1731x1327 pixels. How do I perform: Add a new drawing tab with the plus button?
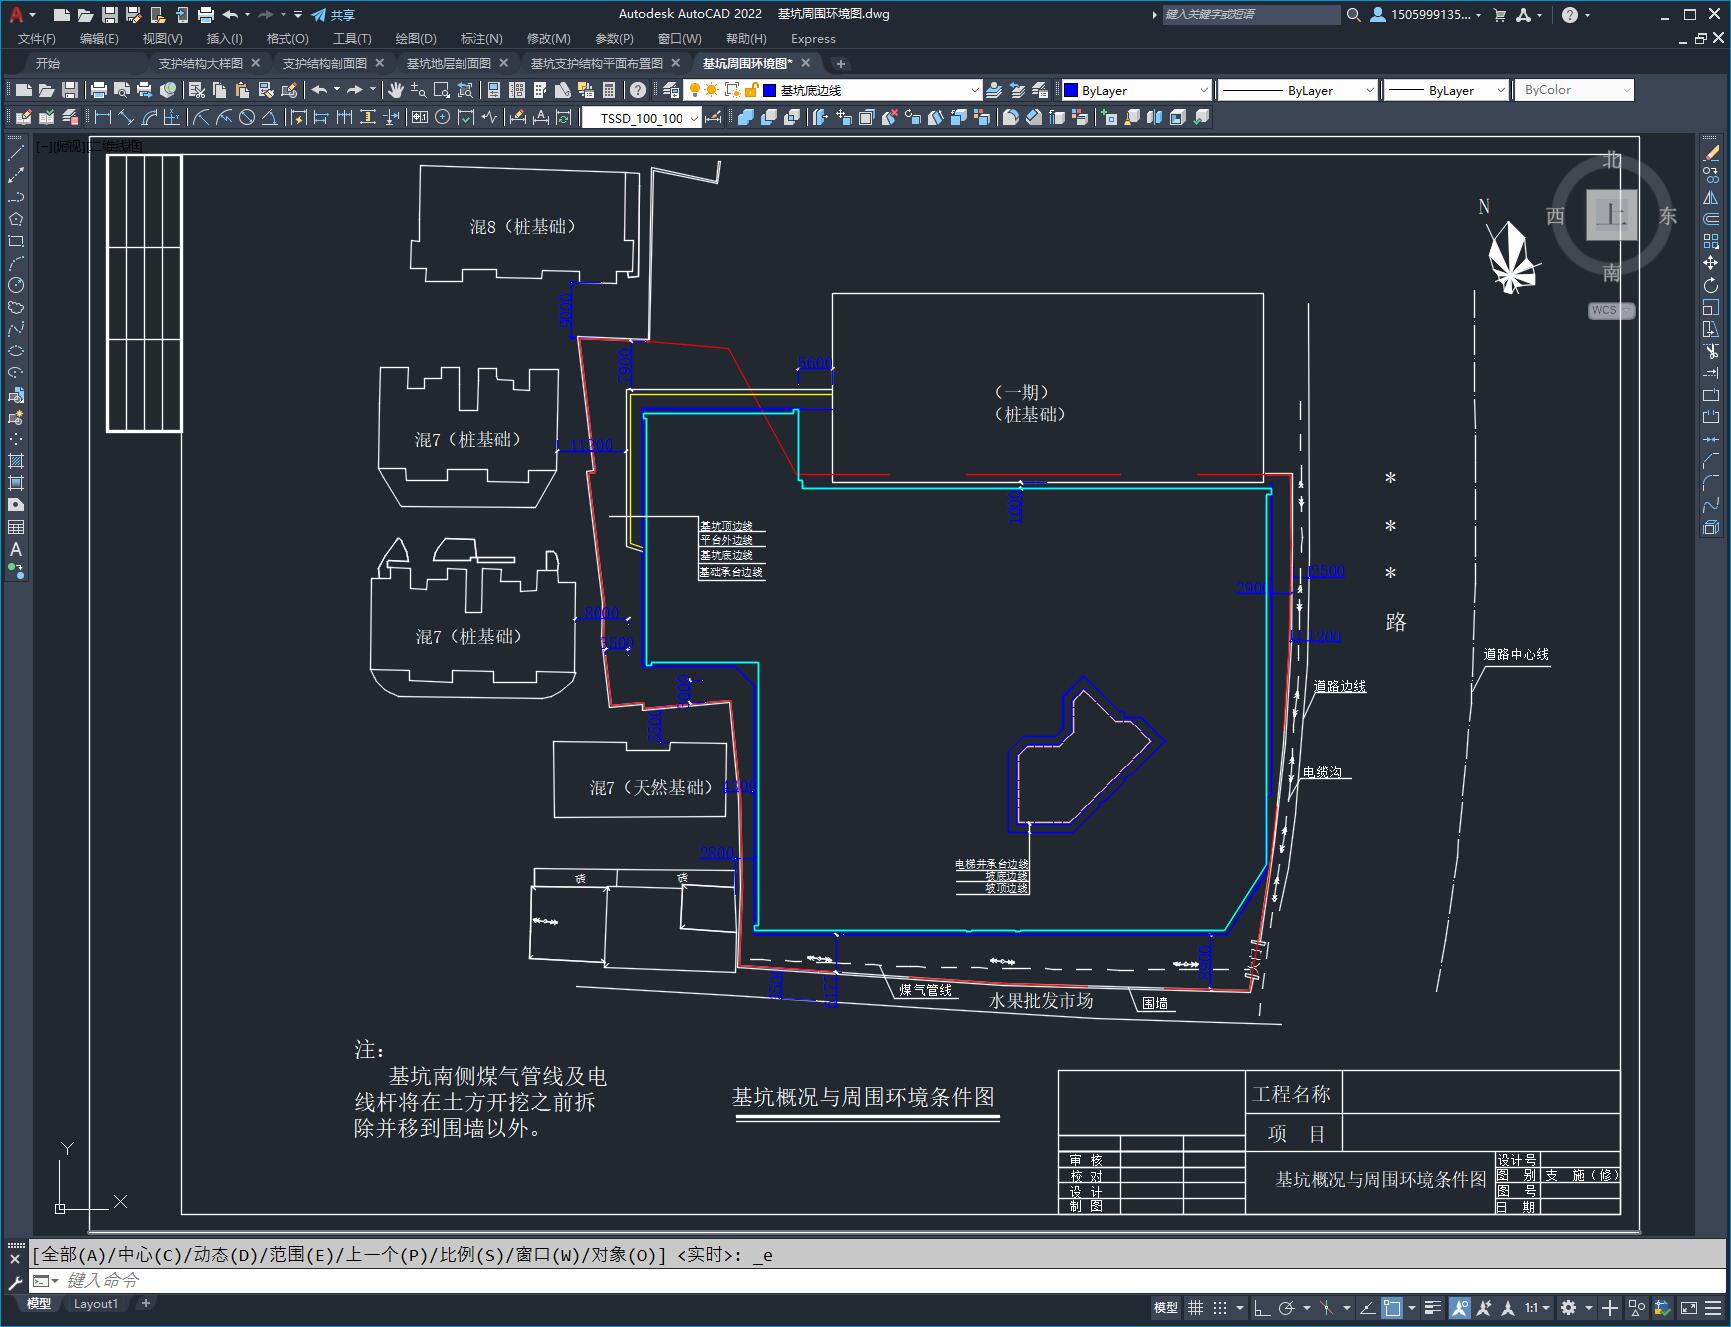click(841, 63)
